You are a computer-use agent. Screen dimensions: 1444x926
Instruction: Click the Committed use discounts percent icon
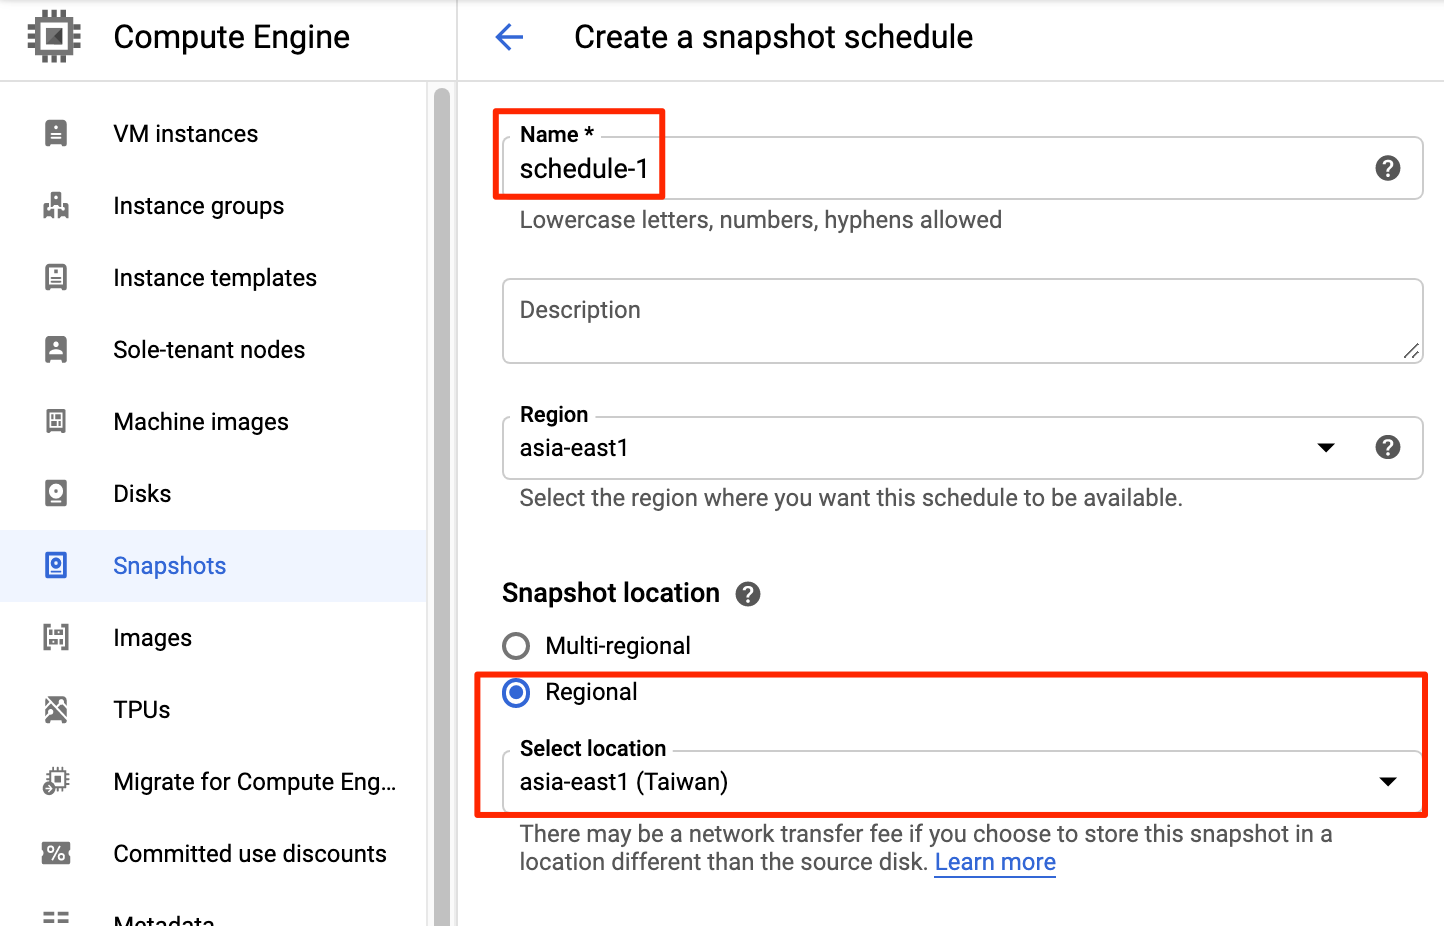(x=57, y=853)
